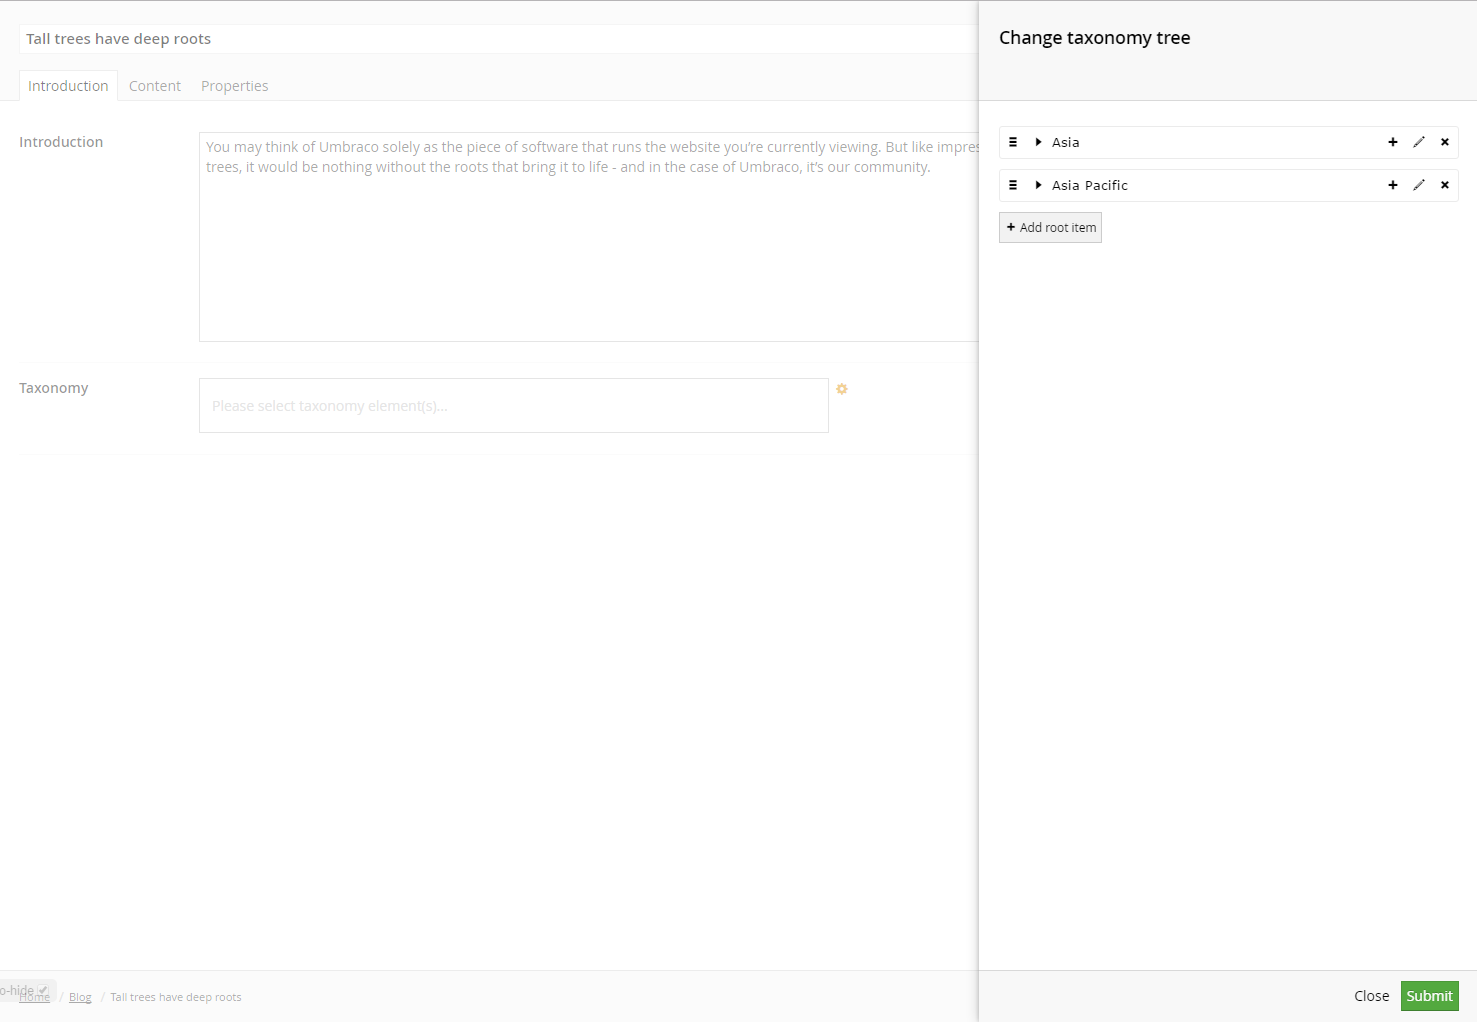Submit the taxonomy tree changes

(1429, 996)
